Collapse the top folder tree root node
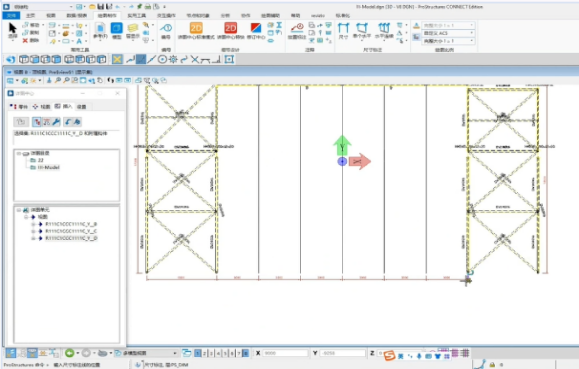 pos(18,153)
